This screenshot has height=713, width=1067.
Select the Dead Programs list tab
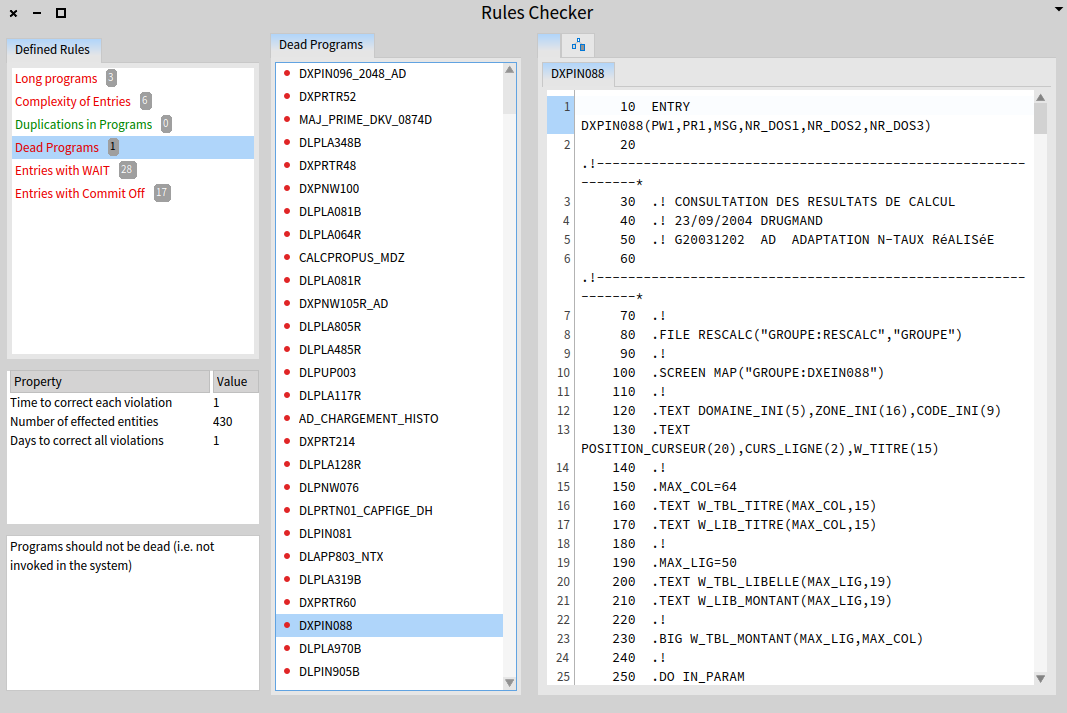321,45
